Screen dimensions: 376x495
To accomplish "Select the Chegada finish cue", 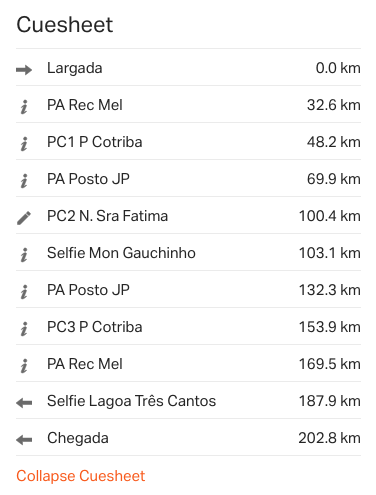I will [188, 437].
